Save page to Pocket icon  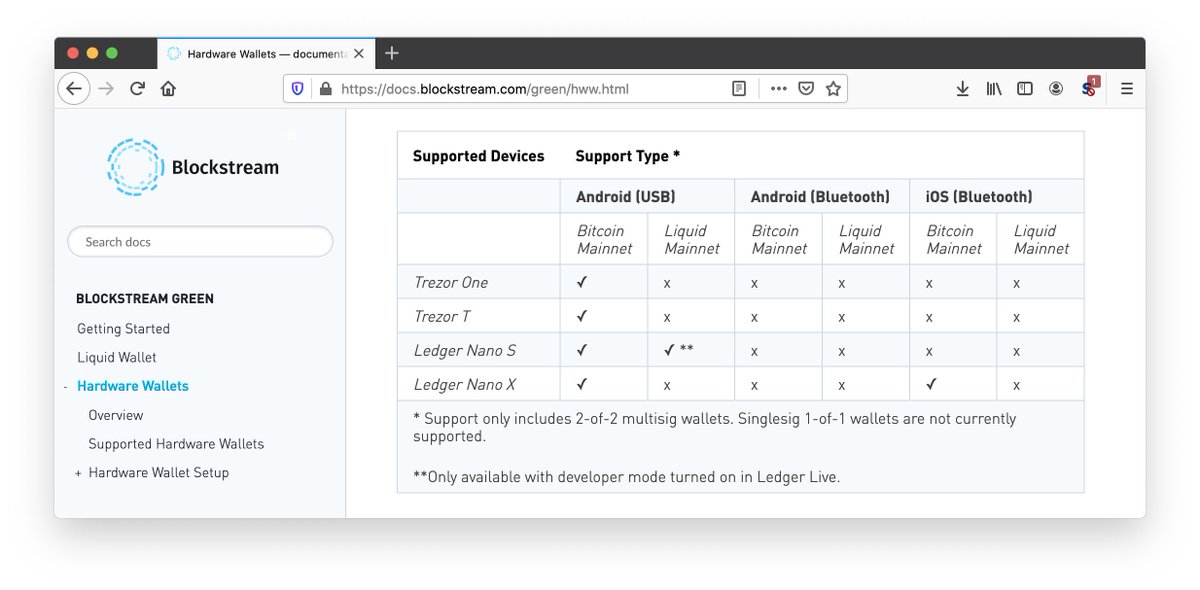(x=806, y=89)
